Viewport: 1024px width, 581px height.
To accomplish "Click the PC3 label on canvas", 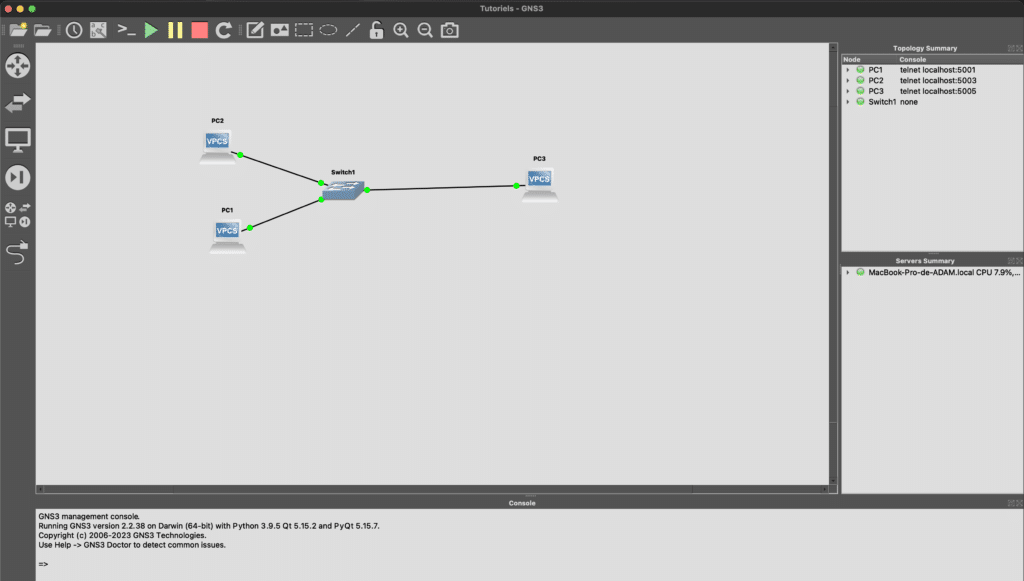I will (x=539, y=159).
